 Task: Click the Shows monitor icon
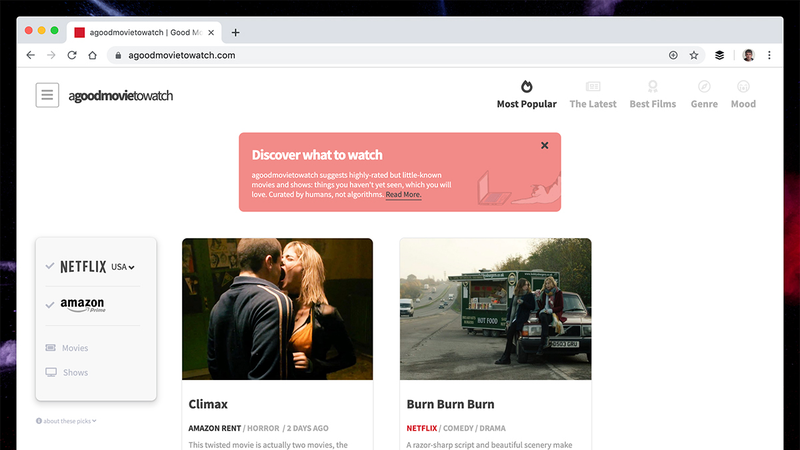click(x=51, y=372)
